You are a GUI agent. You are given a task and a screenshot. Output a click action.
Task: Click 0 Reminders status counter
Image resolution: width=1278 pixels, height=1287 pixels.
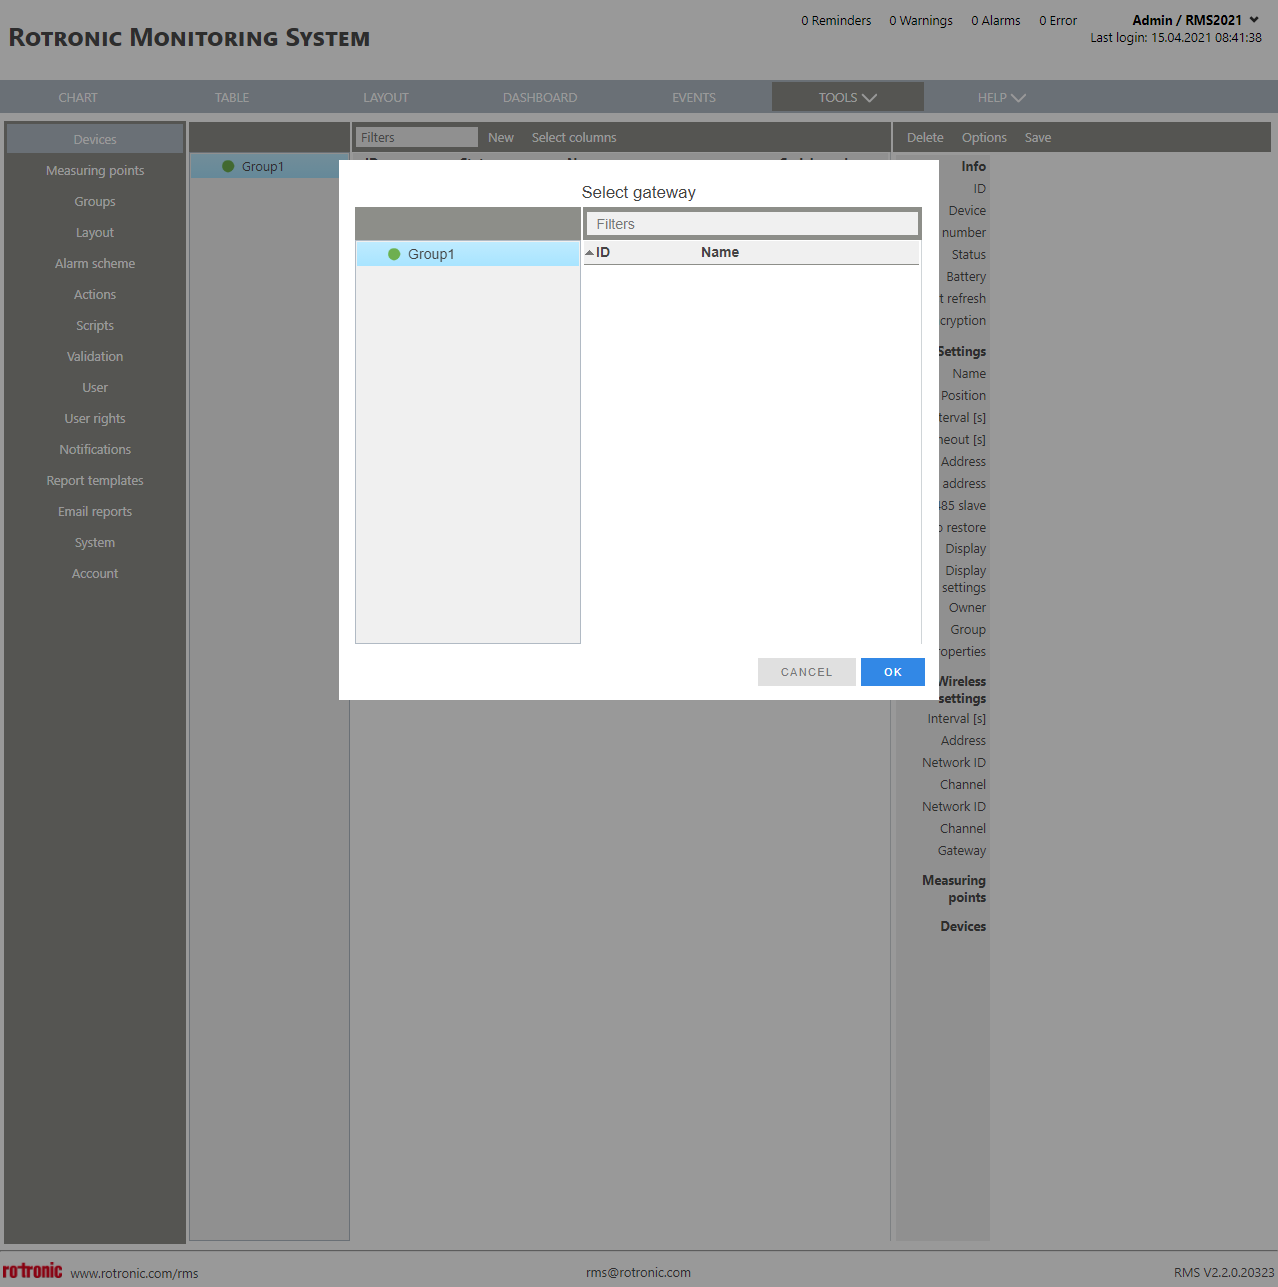(836, 20)
